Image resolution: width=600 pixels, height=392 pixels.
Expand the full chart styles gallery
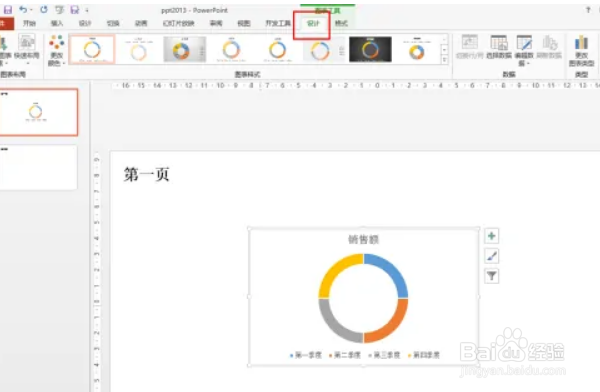coord(444,60)
